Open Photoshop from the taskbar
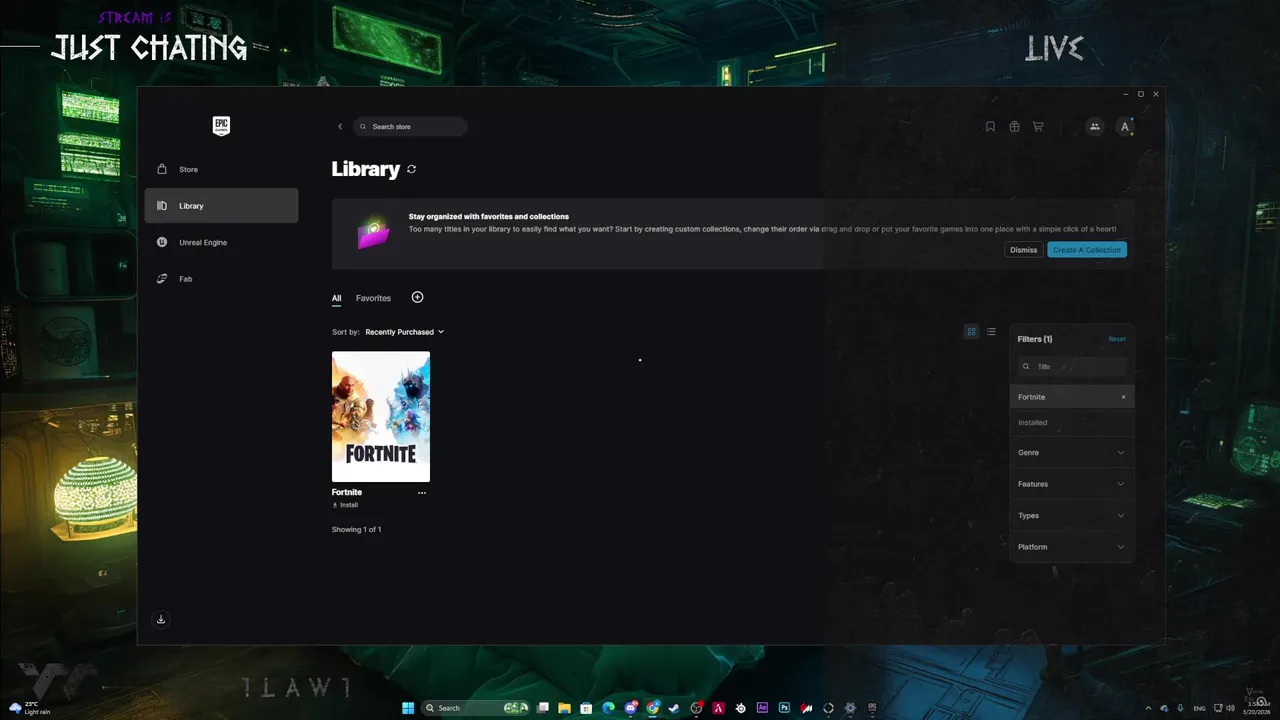Viewport: 1280px width, 720px height. tap(784, 708)
